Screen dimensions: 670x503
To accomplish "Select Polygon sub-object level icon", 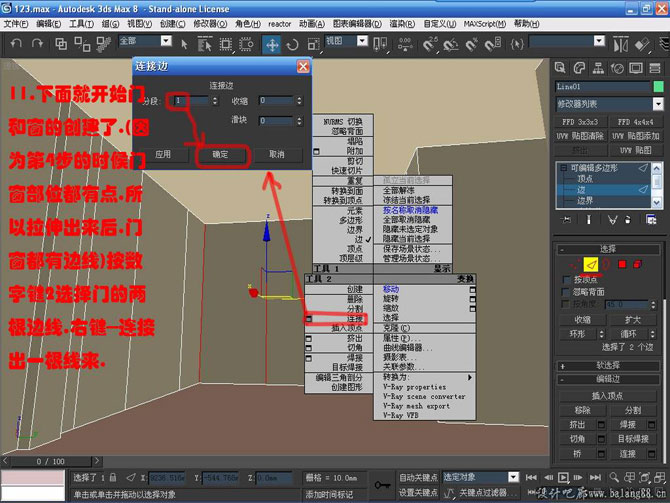I will coord(622,265).
